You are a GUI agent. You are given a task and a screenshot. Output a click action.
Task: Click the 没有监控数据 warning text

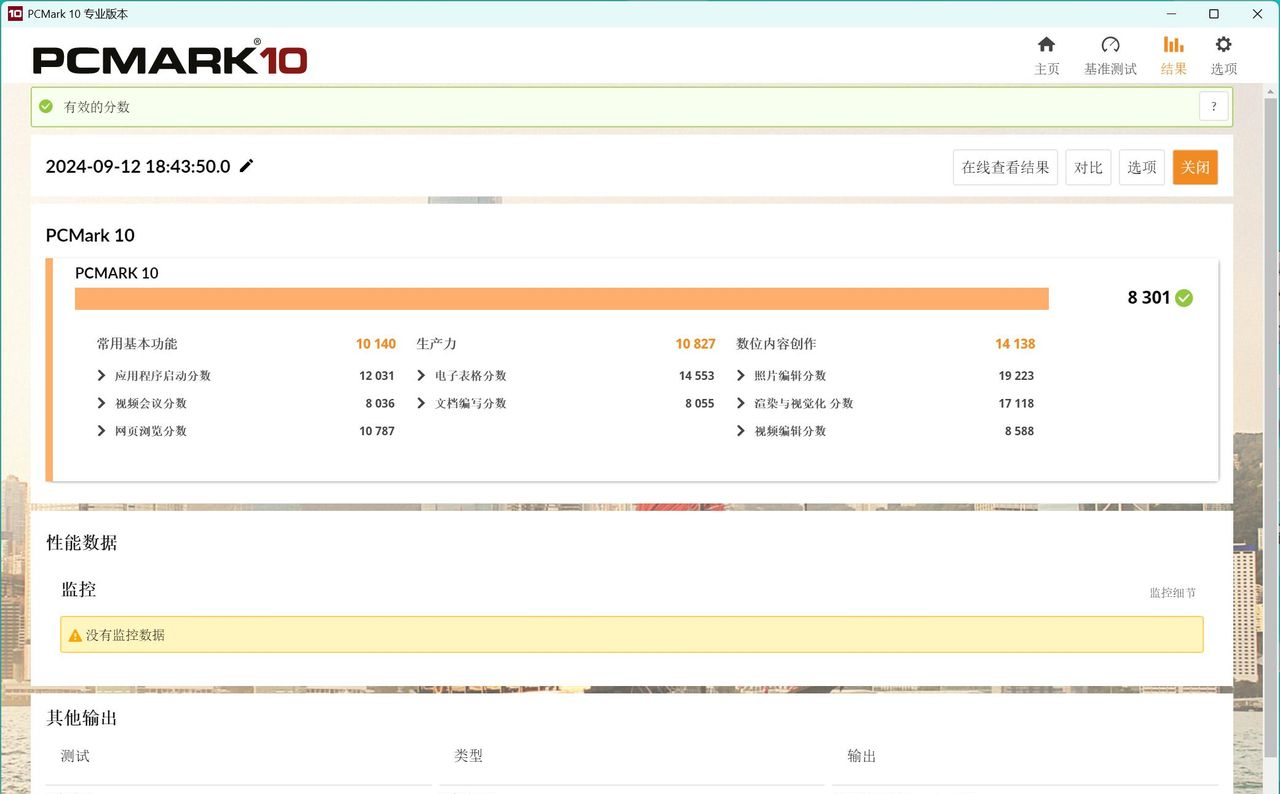pos(125,635)
